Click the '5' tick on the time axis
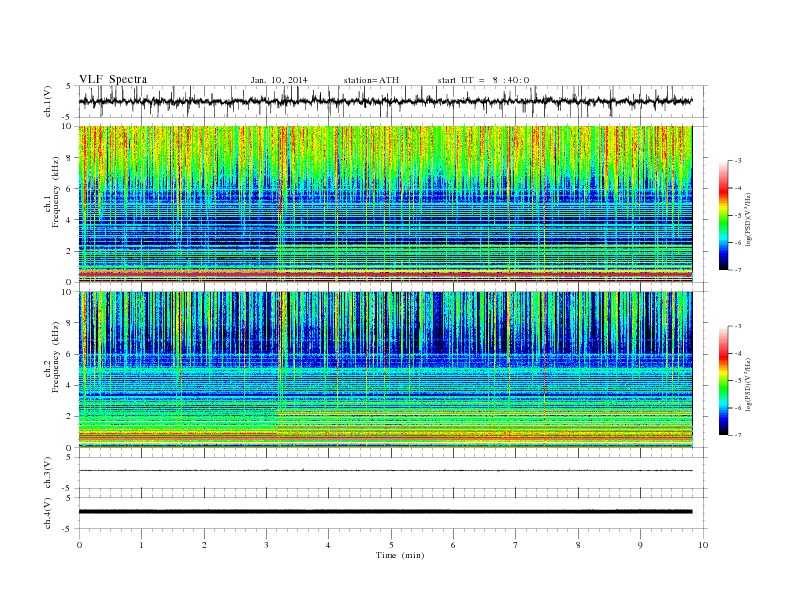This screenshot has width=792, height=612. [x=391, y=545]
